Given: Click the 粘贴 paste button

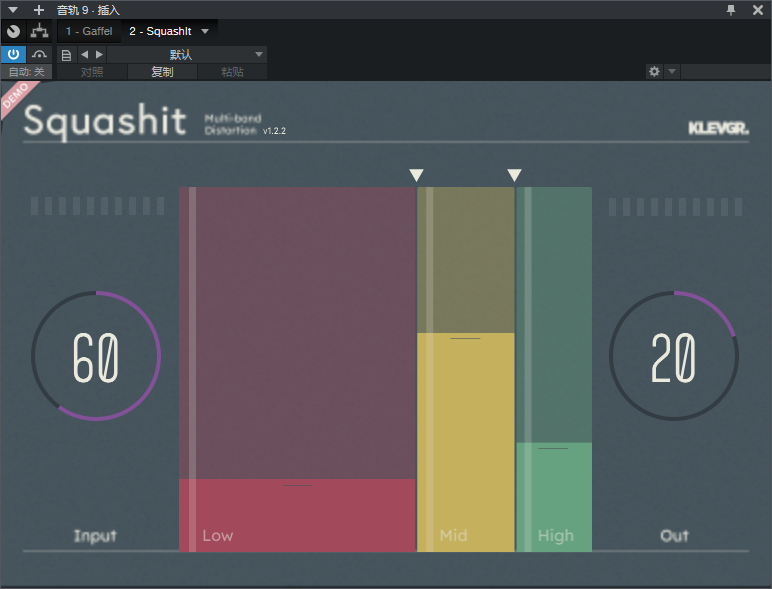Looking at the screenshot, I should click(x=232, y=72).
